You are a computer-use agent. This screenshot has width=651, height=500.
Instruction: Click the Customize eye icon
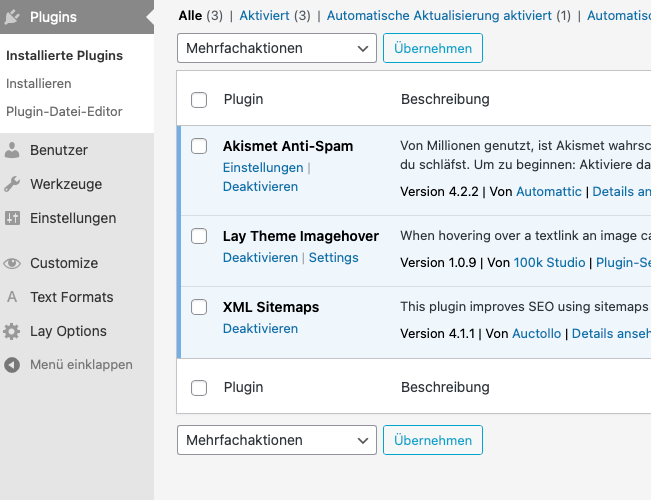12,263
